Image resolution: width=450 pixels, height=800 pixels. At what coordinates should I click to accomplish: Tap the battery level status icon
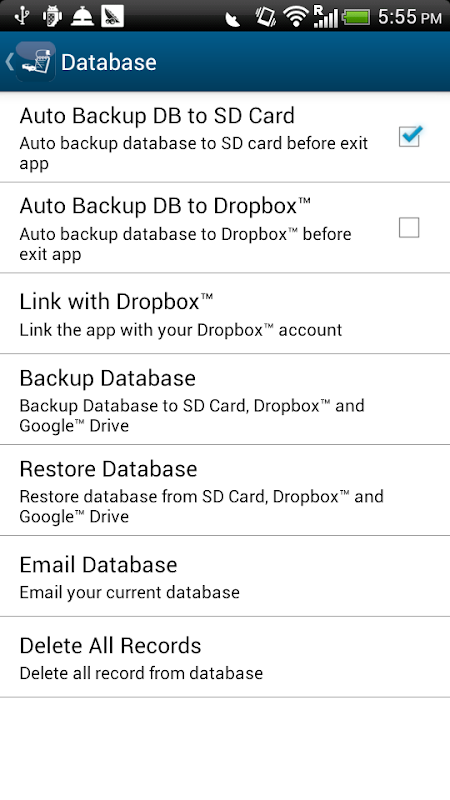point(356,17)
